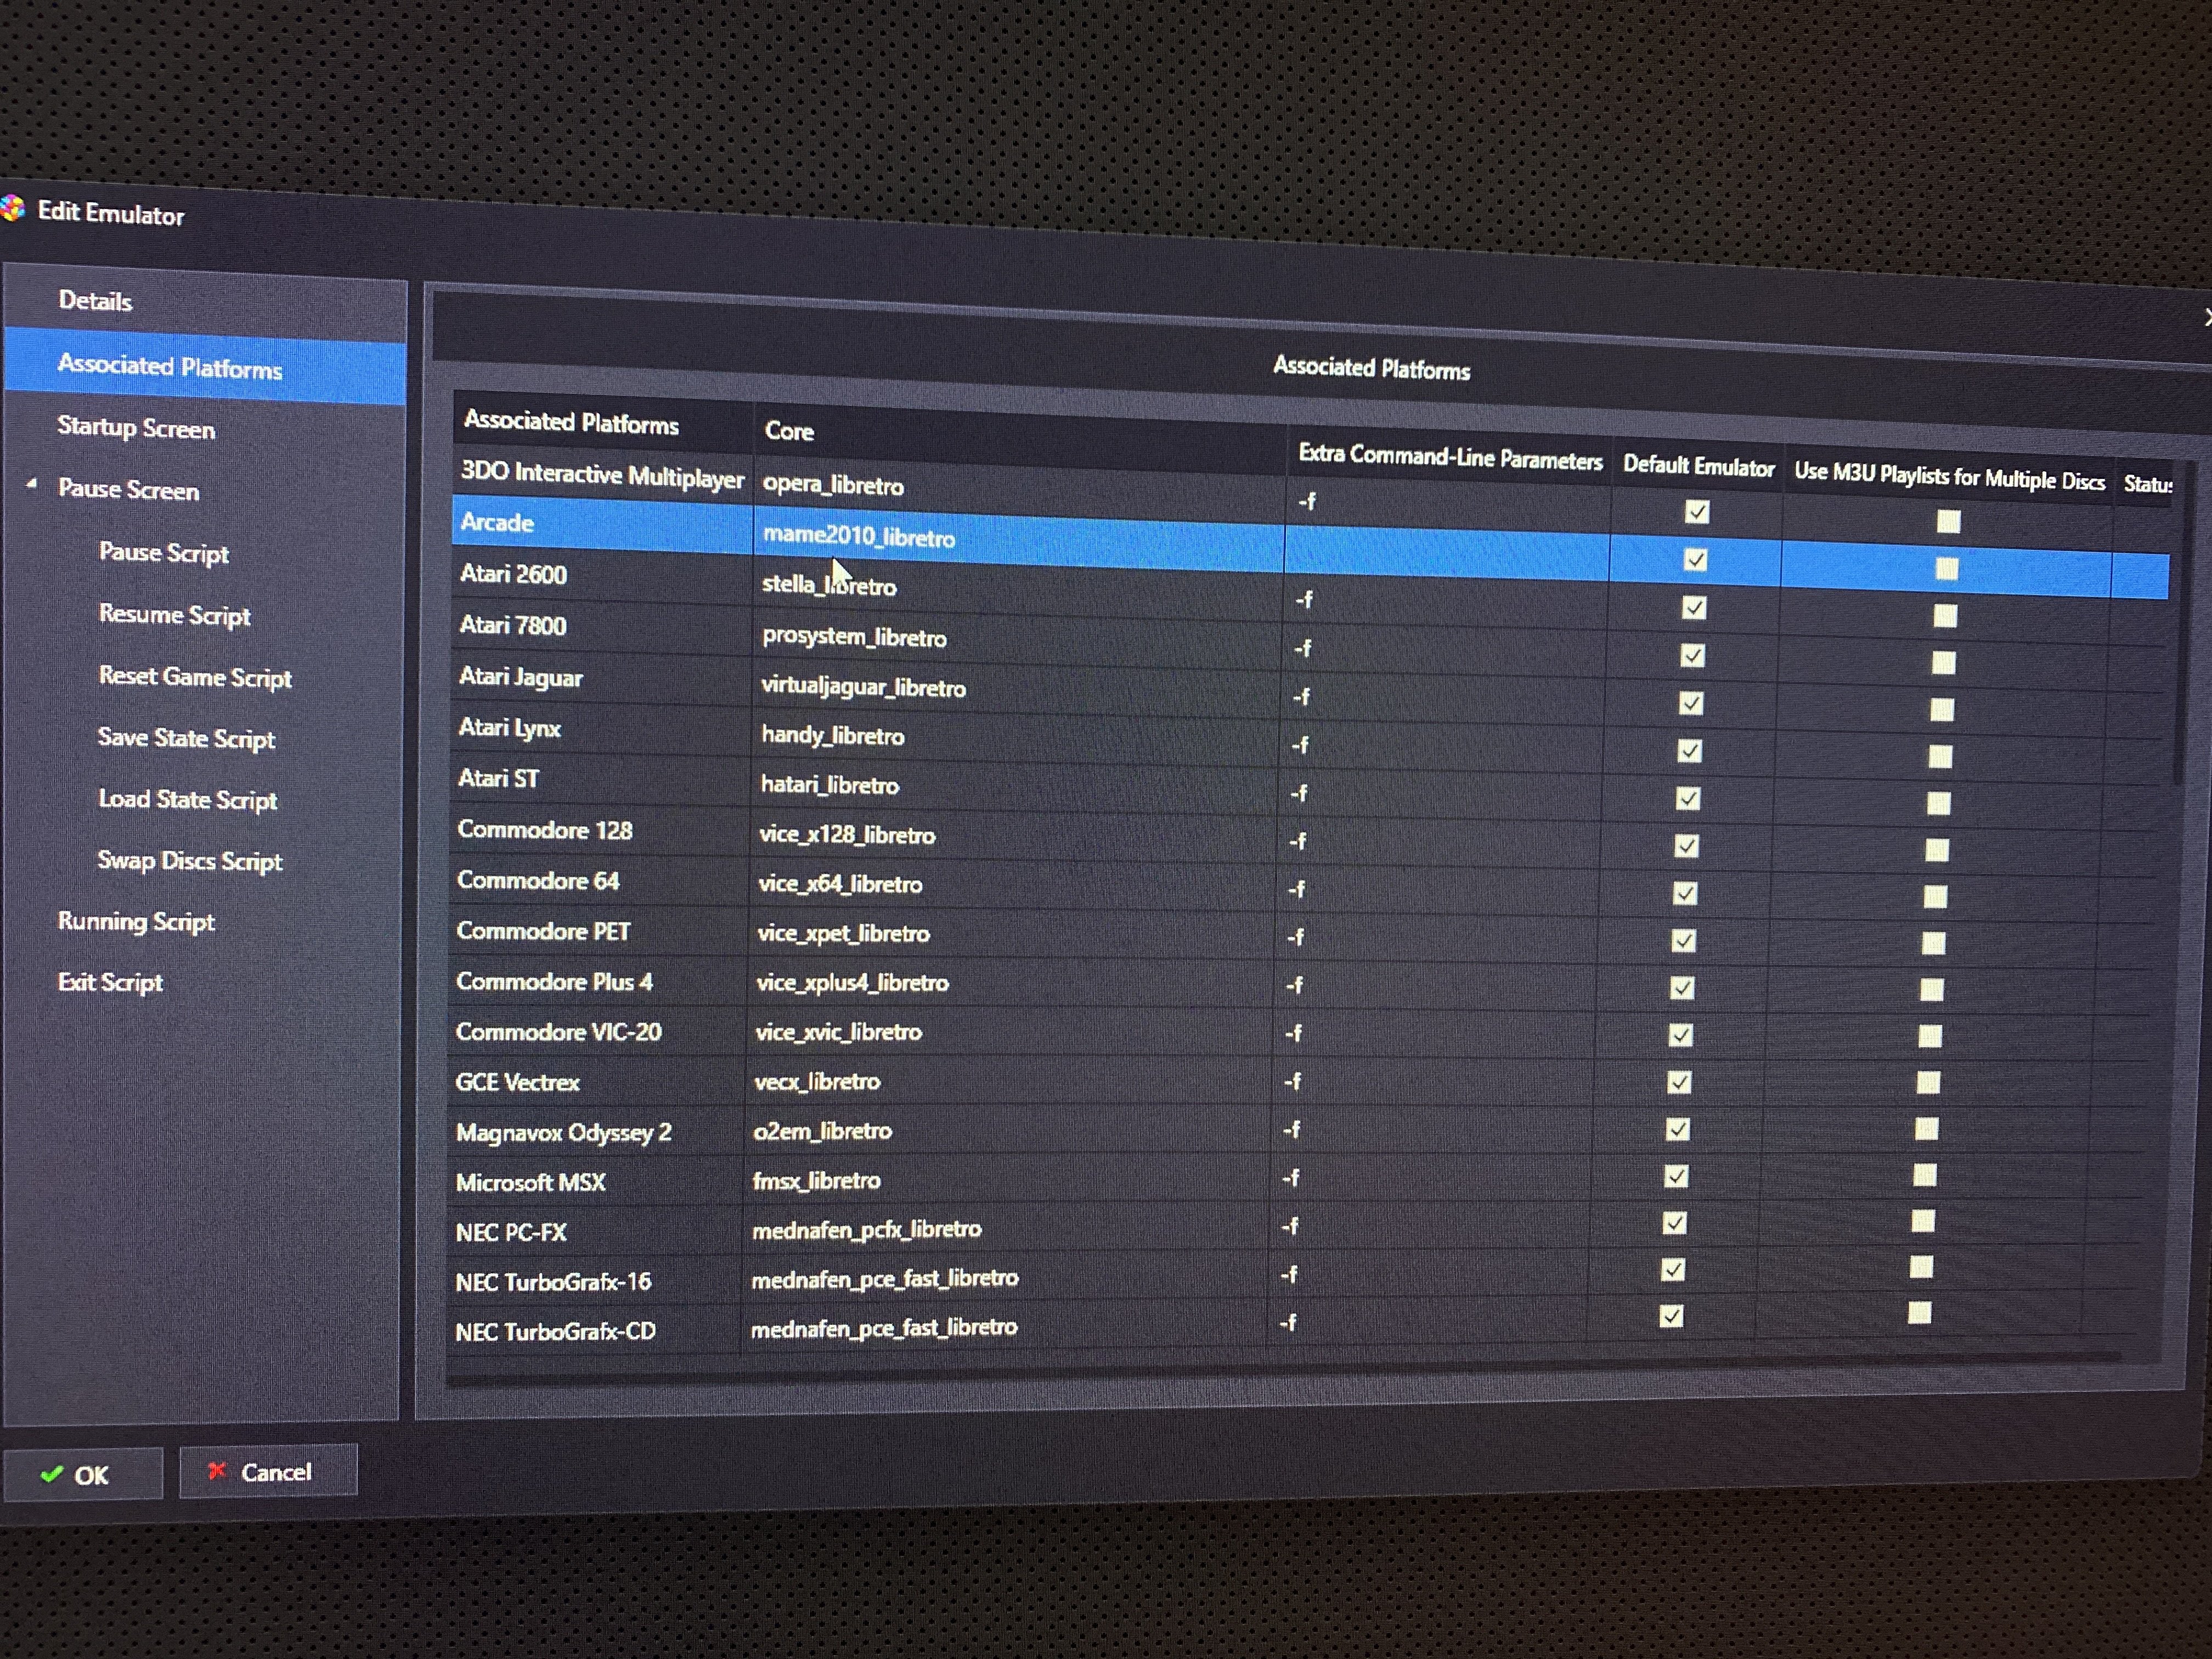
Task: Click the Default Emulator column header
Action: 1698,466
